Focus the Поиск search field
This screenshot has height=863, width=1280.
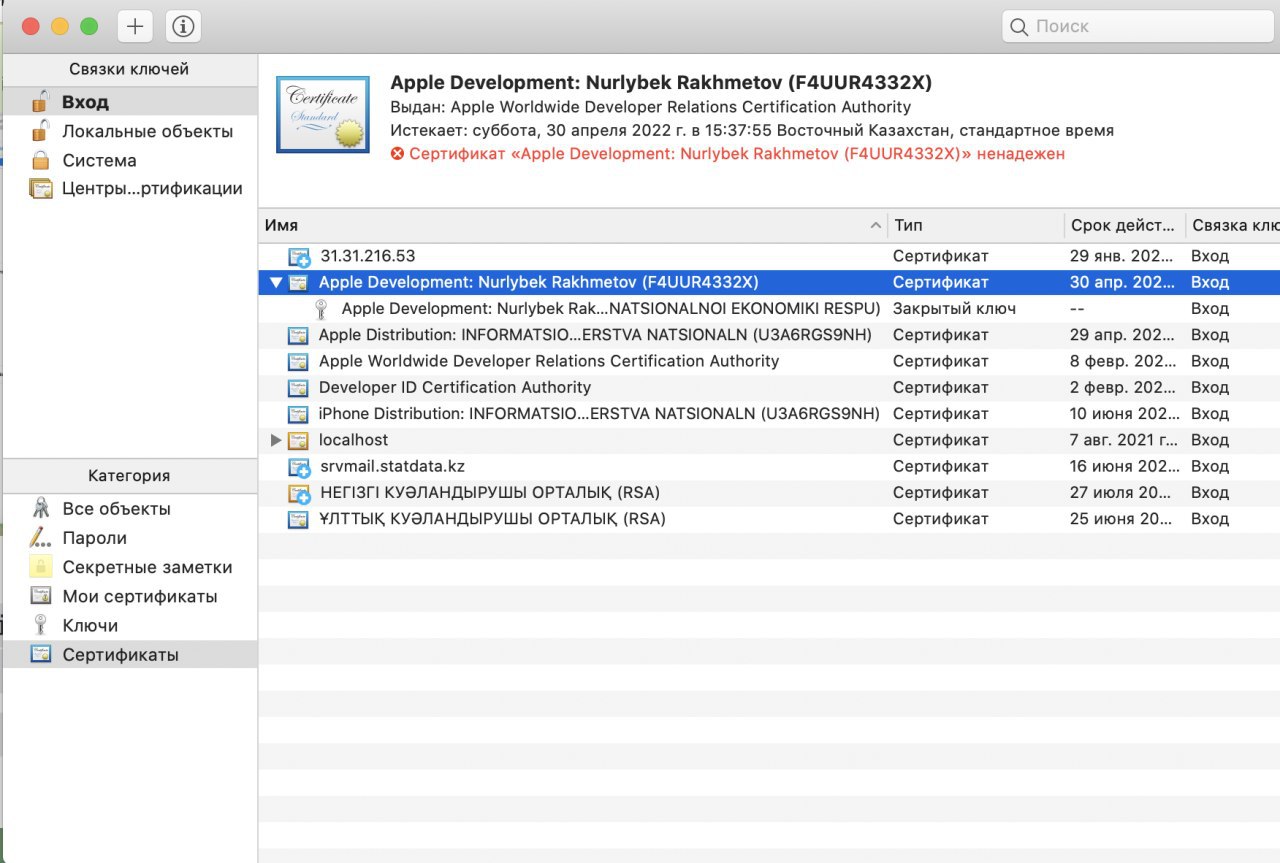1136,27
